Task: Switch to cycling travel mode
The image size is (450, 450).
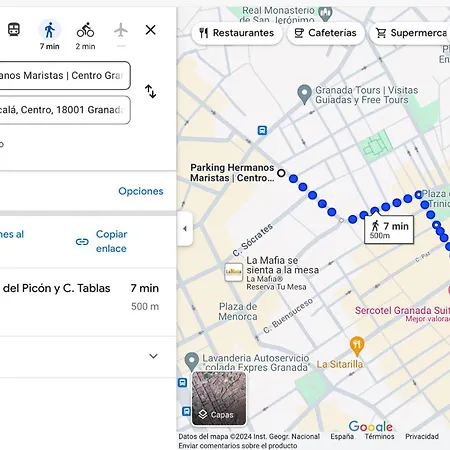Action: pos(85,30)
